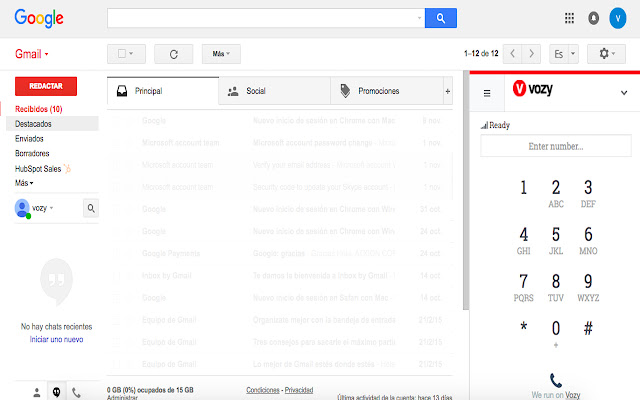Expand the input language dropdown arrow
This screenshot has height=400, width=640.
[x=573, y=54]
